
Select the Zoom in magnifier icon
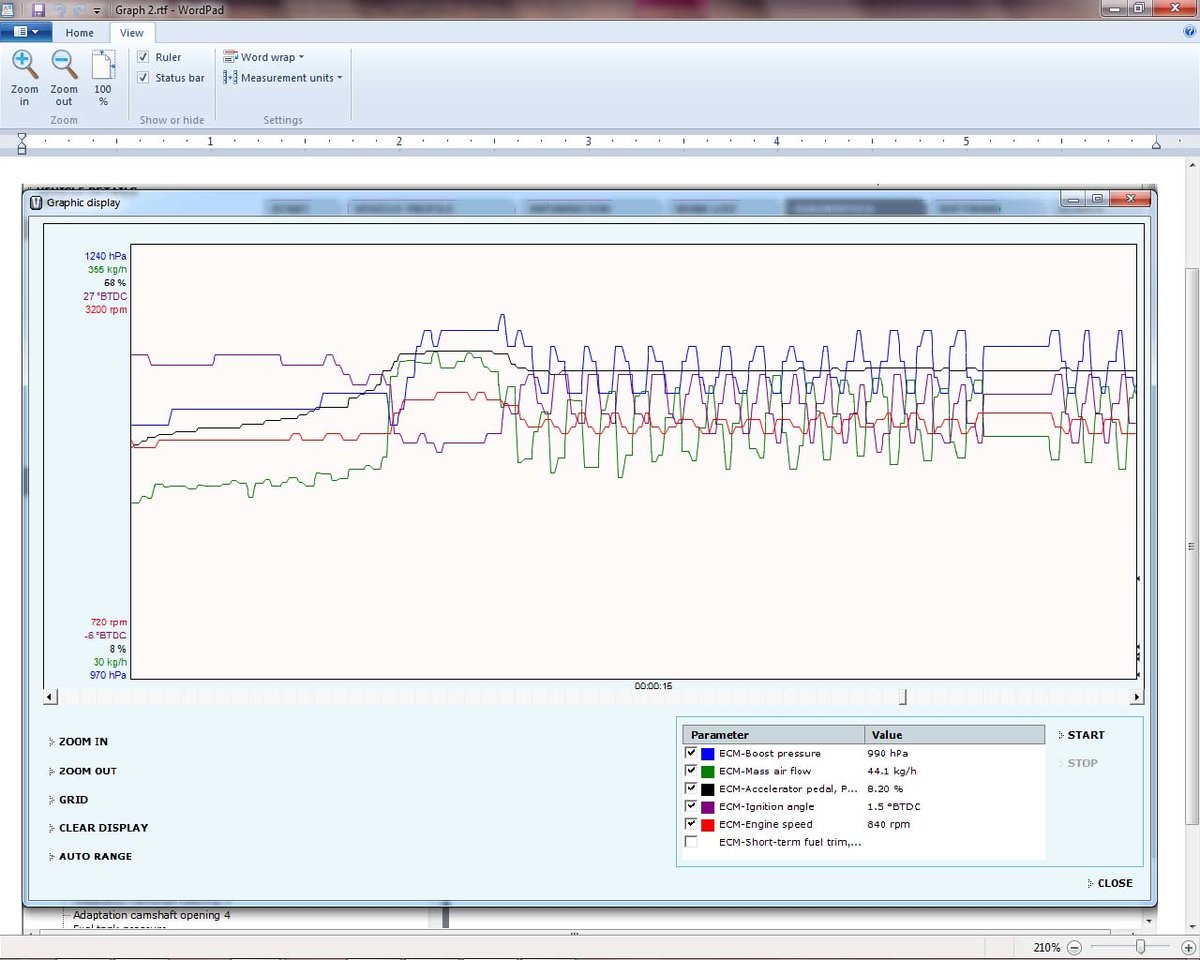24,66
